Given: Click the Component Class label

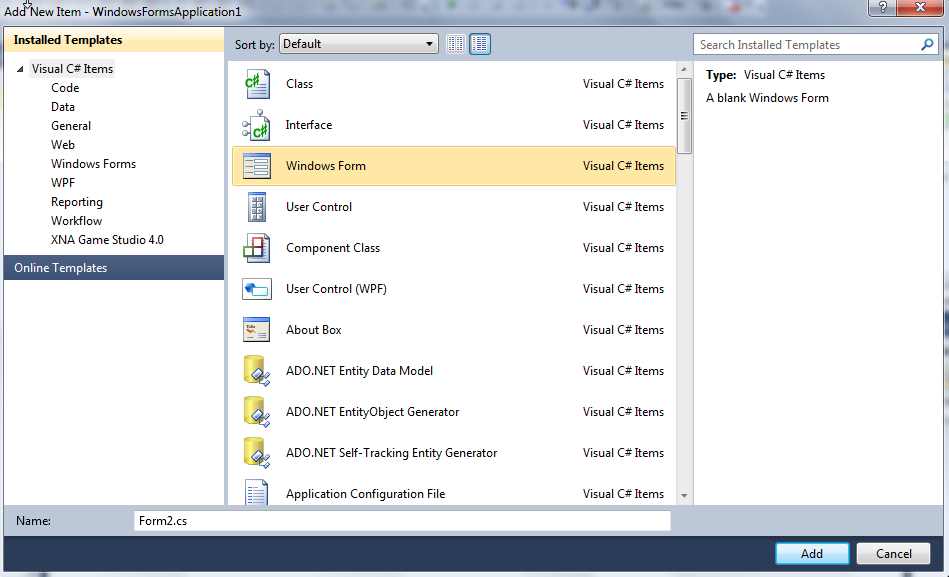Looking at the screenshot, I should (333, 248).
